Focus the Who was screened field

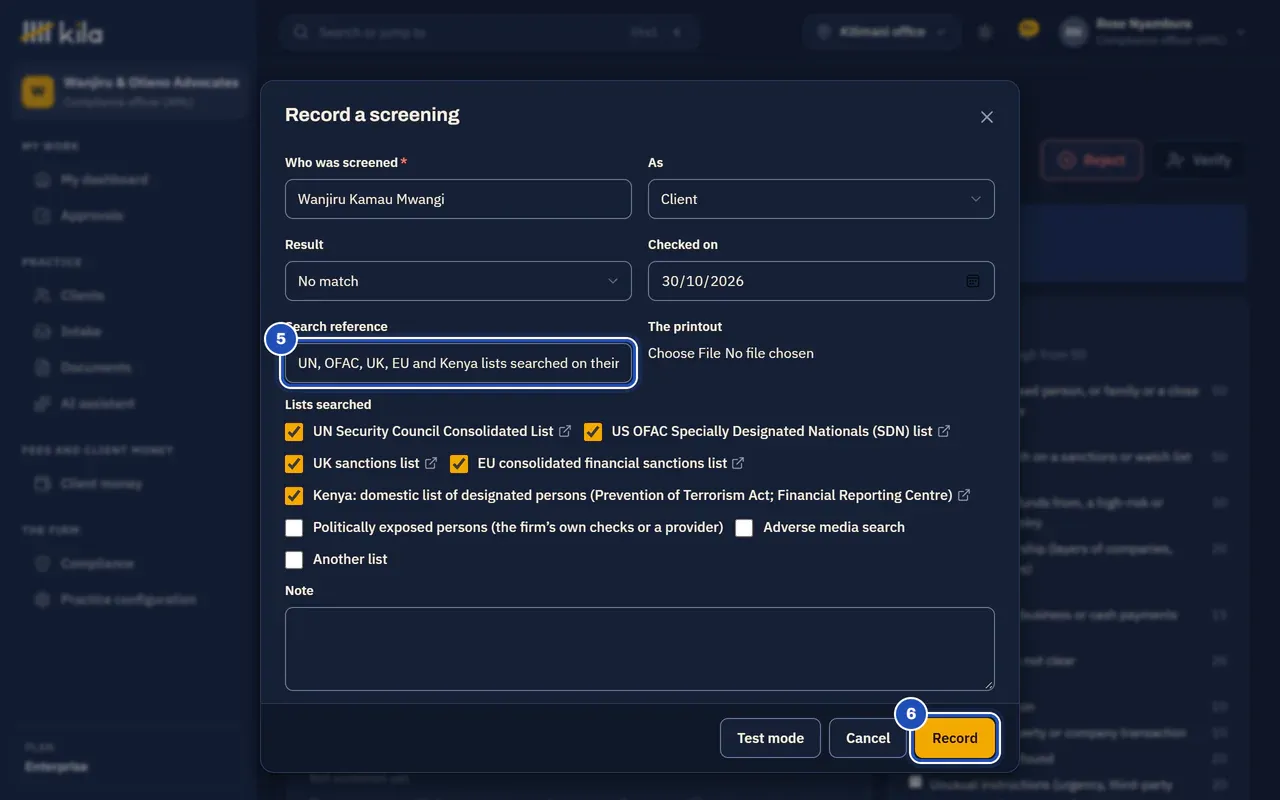click(x=458, y=199)
